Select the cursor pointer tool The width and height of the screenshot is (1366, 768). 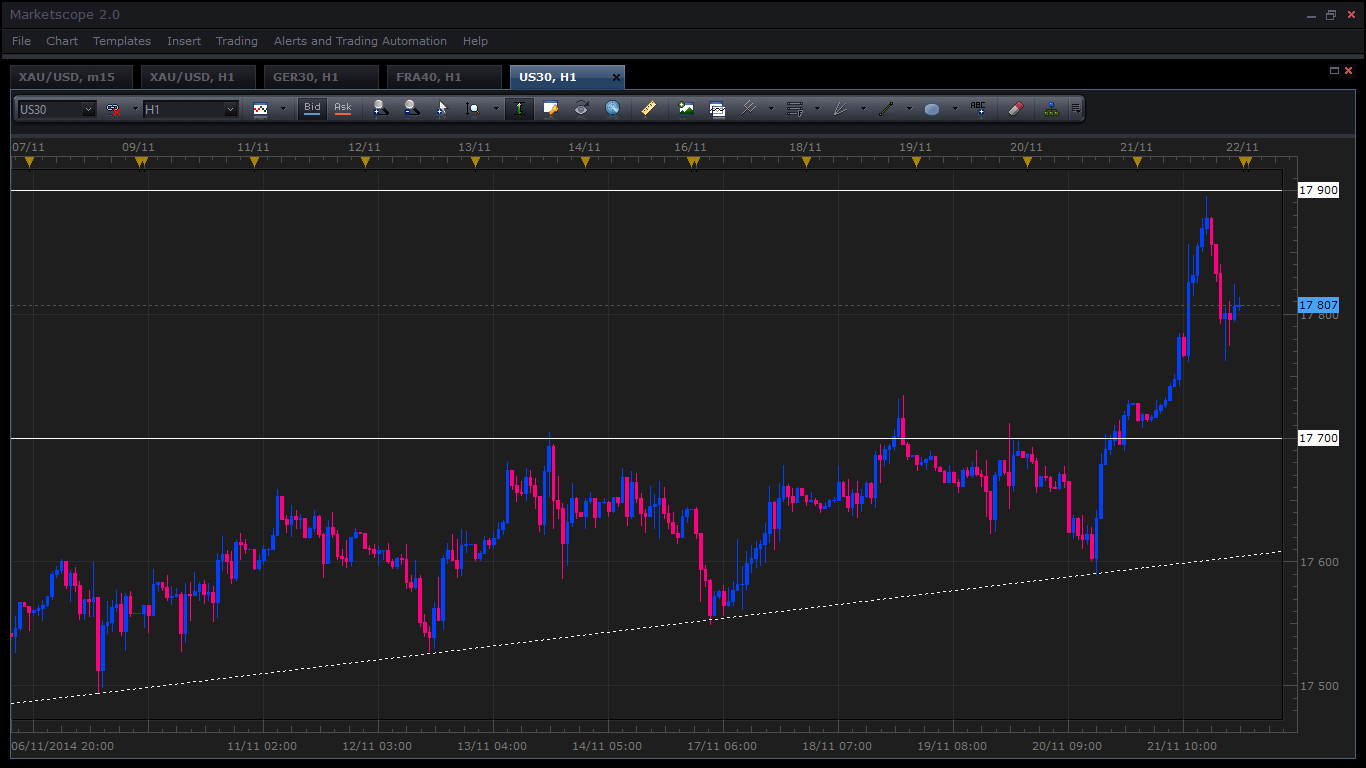pyautogui.click(x=441, y=109)
